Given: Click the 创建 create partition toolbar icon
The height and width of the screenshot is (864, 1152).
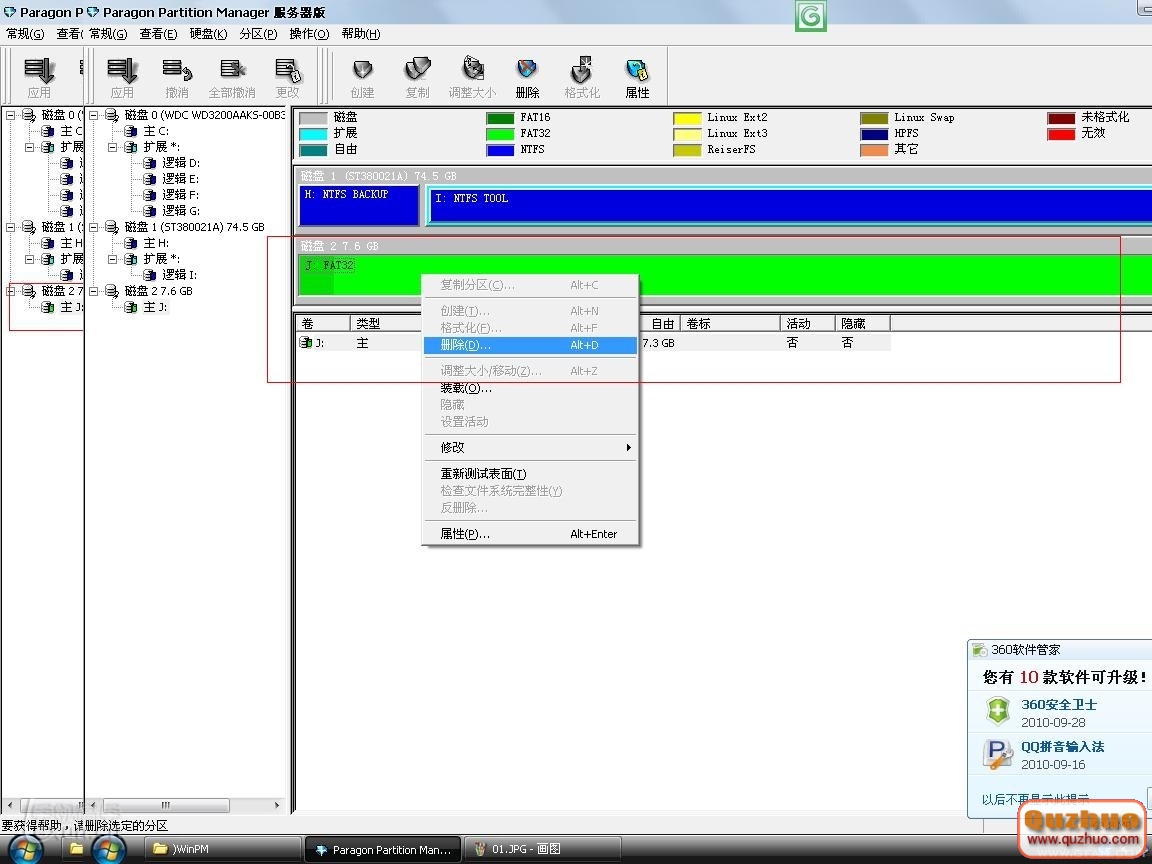Looking at the screenshot, I should [x=362, y=77].
